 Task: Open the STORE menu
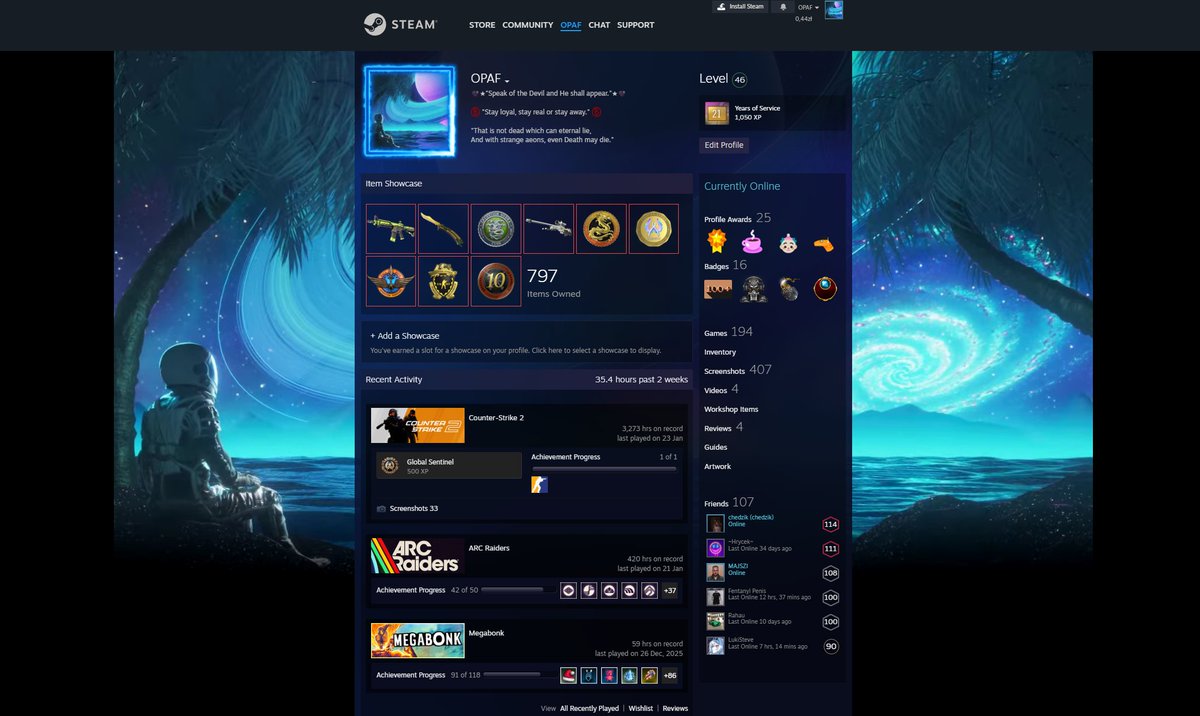click(x=482, y=25)
